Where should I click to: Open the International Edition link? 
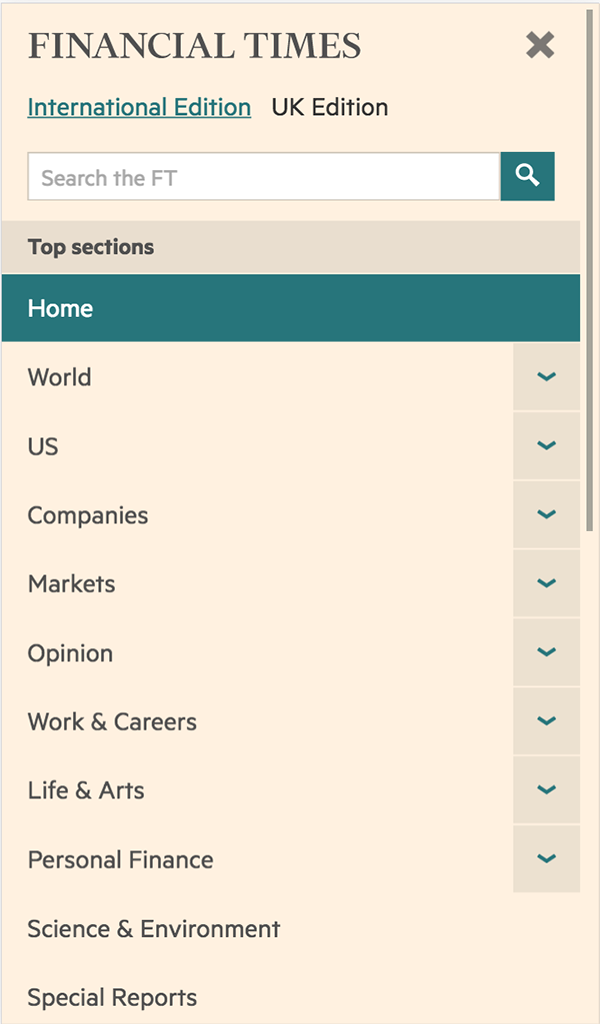pos(138,107)
